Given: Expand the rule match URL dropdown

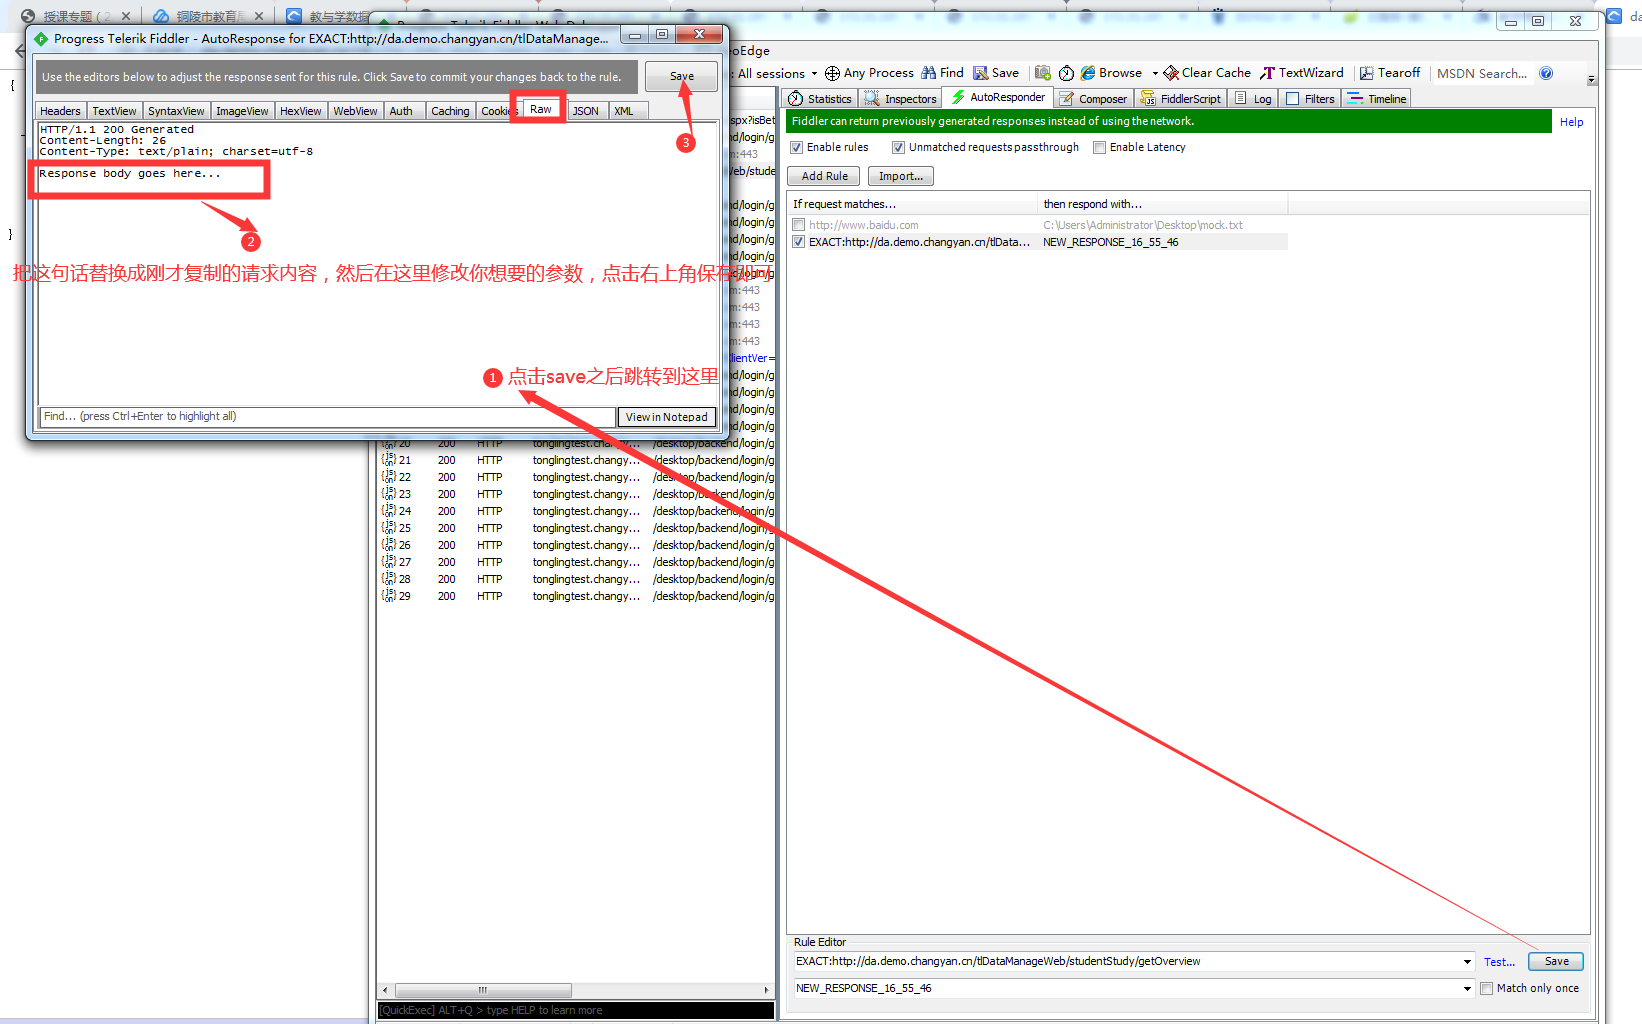Looking at the screenshot, I should click(1467, 962).
